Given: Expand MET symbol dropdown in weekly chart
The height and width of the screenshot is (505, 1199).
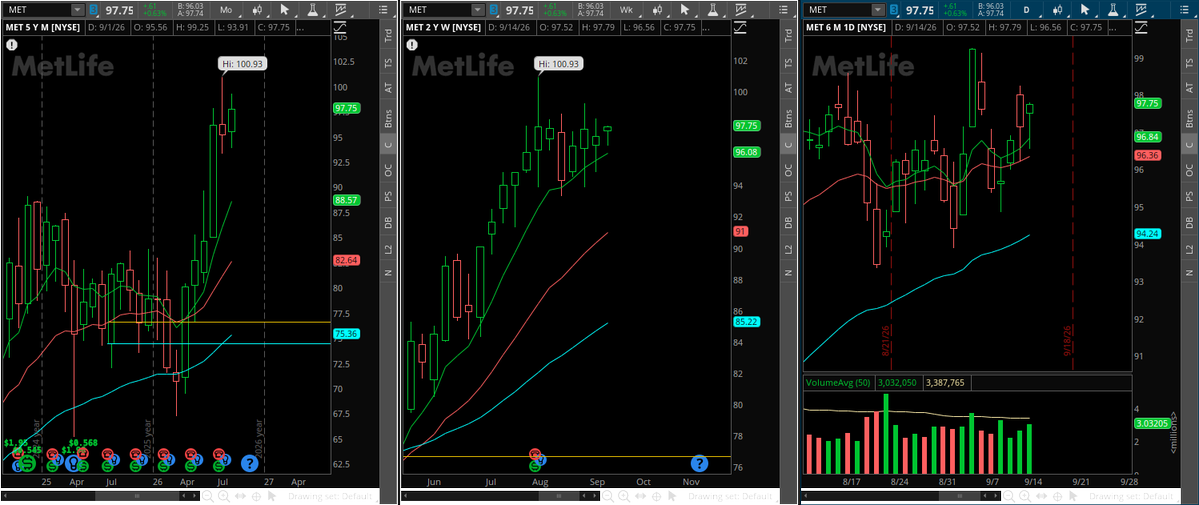Looking at the screenshot, I should point(478,10).
